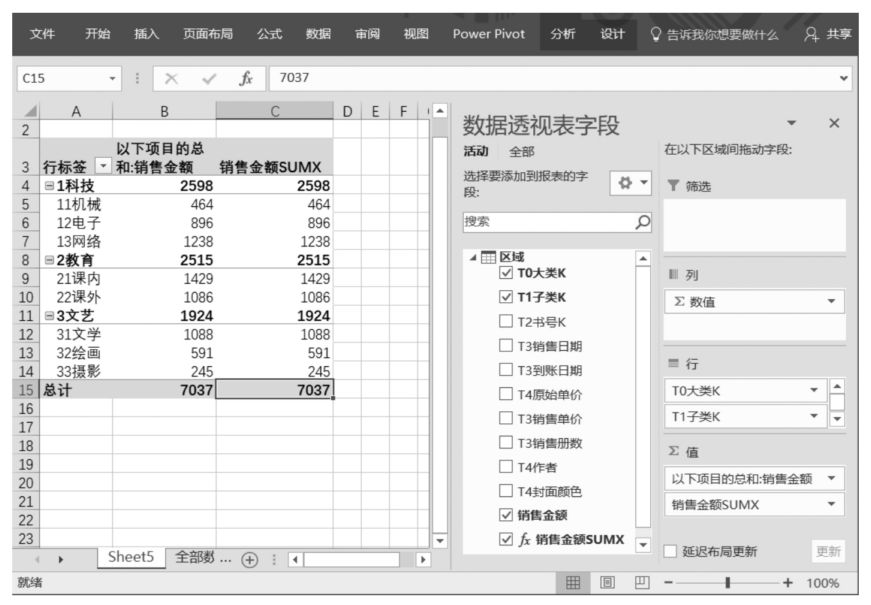The image size is (871, 605).
Task: Open the field list gear tools button
Action: pos(630,183)
